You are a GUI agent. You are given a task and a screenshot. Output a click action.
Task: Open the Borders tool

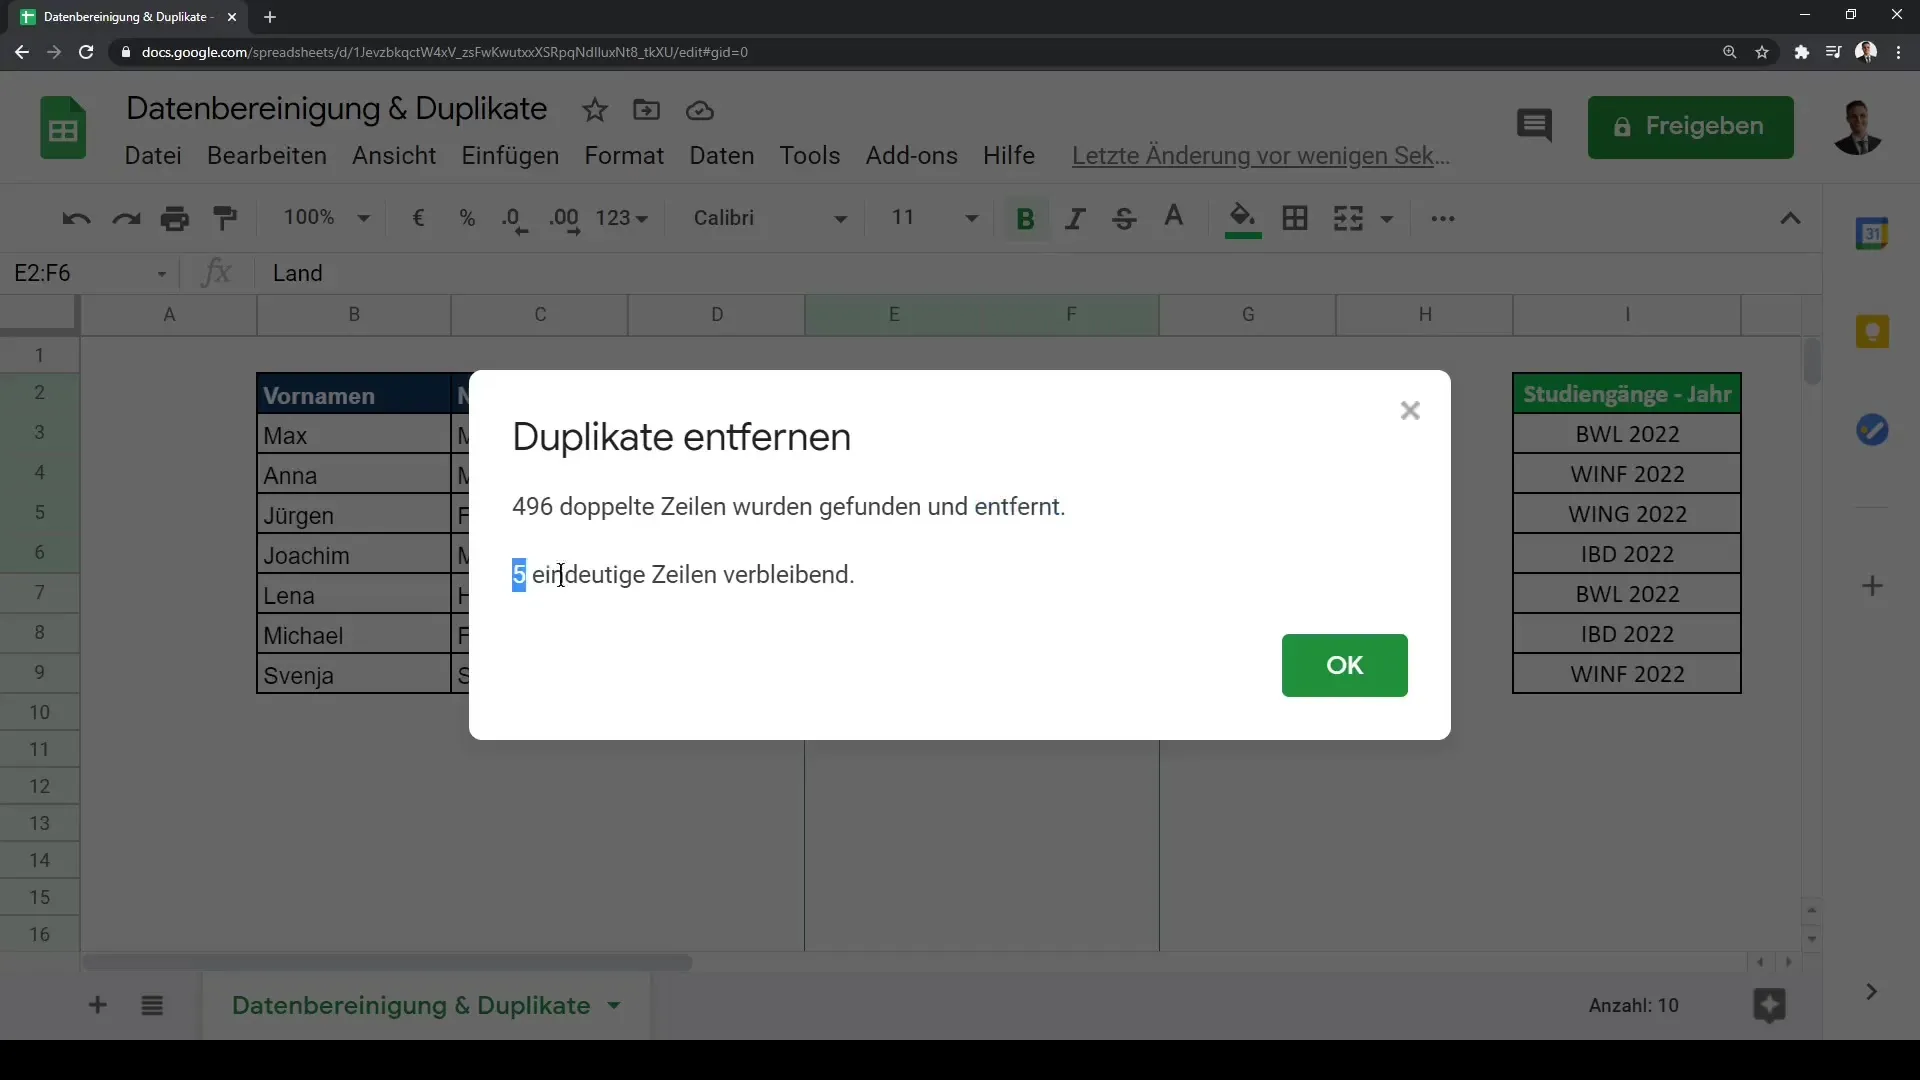pos(1295,218)
